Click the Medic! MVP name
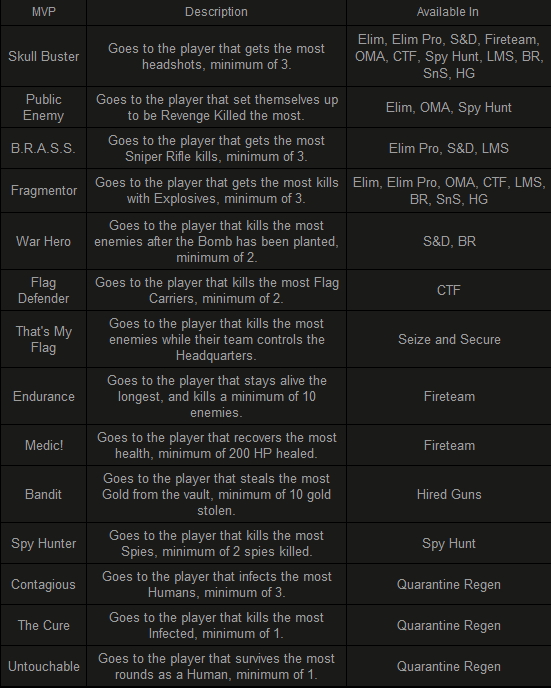Viewport: 551px width, 688px height. tap(43, 445)
